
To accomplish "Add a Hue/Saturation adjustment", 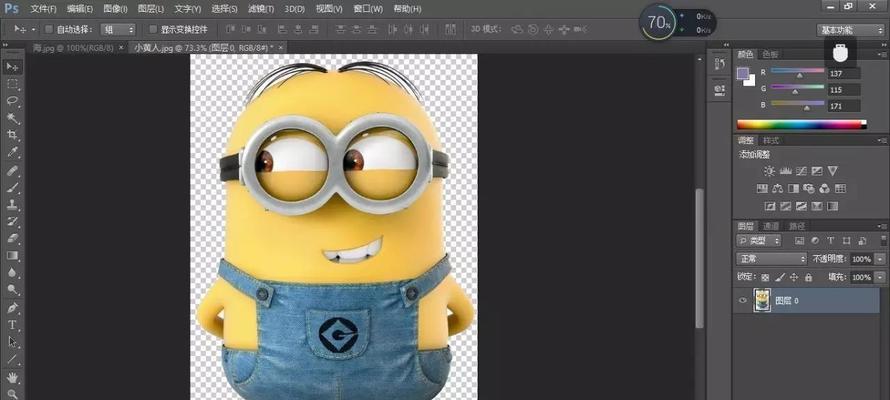I will coord(762,188).
